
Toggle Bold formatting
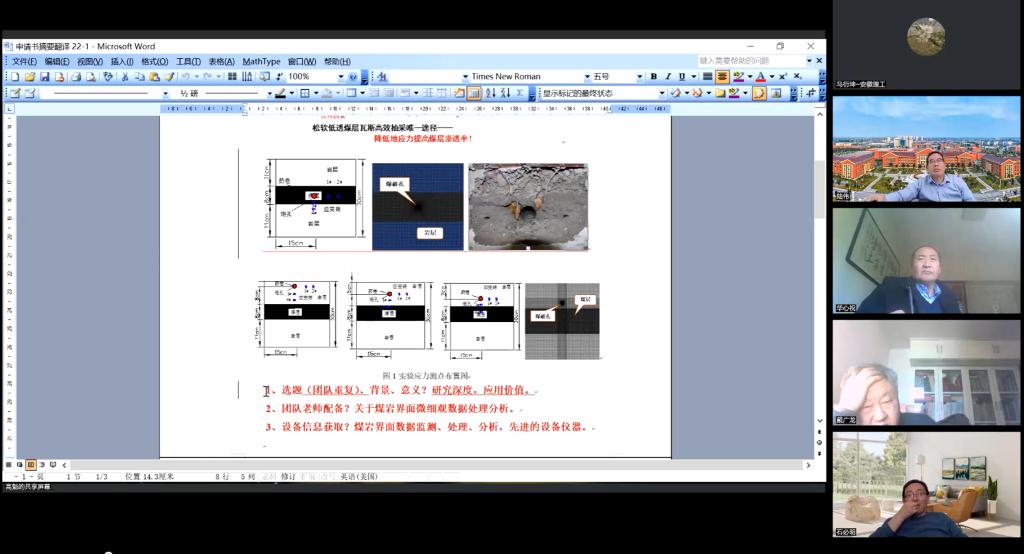(653, 77)
